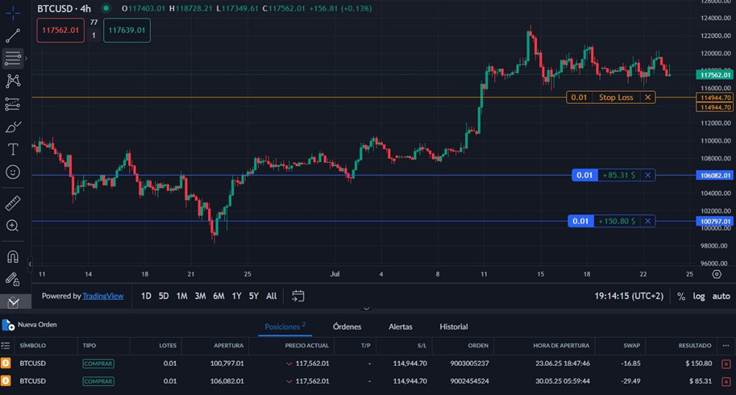Viewport: 736px width, 395px height.
Task: Select order number 9003005237
Action: pyautogui.click(x=469, y=364)
